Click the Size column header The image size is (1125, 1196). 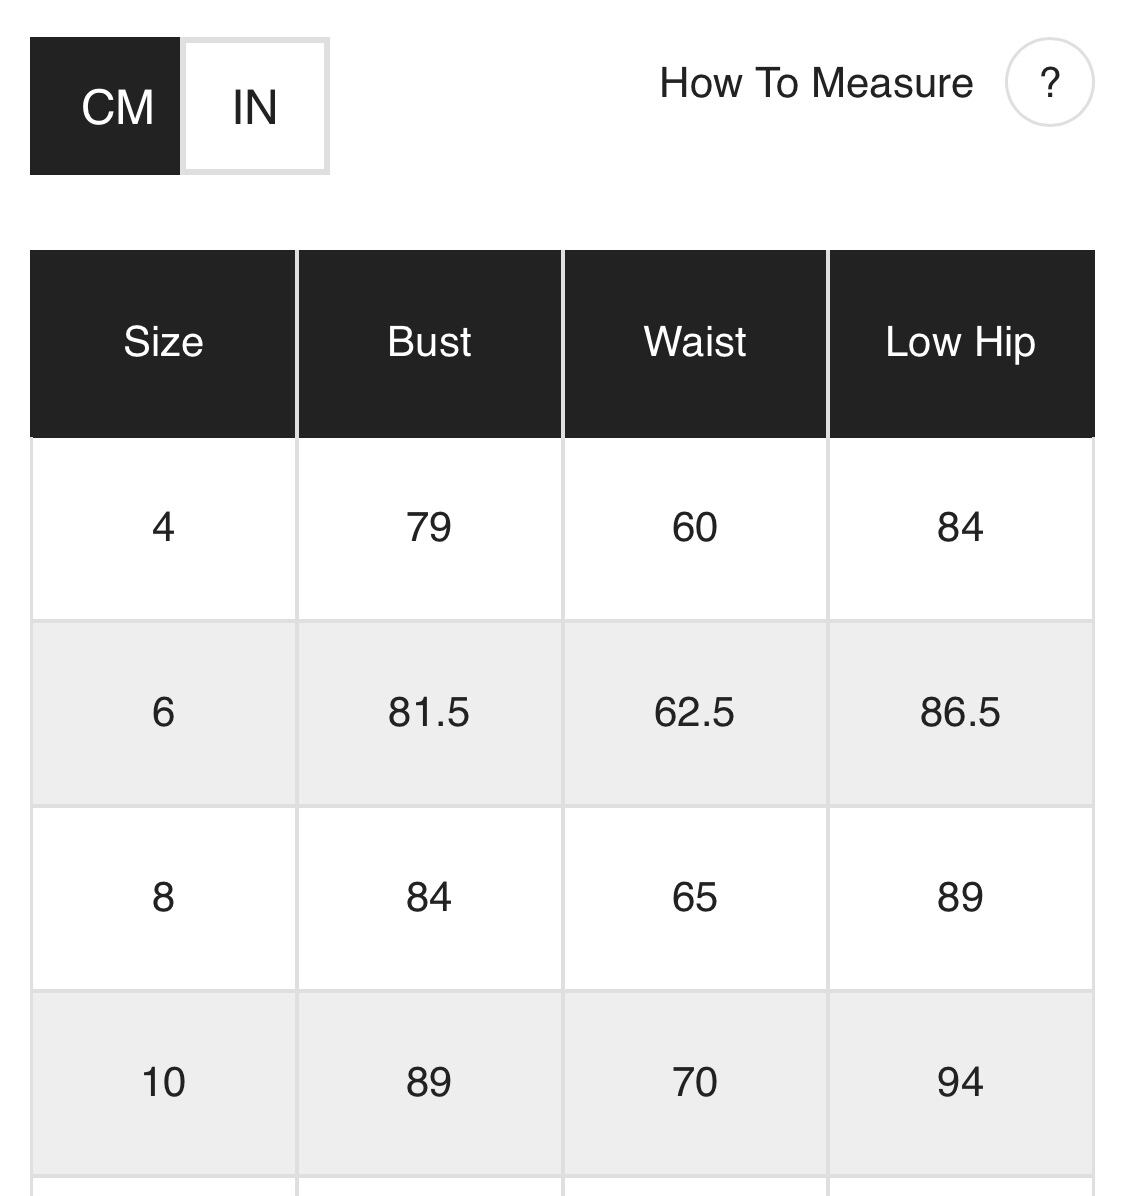[163, 343]
